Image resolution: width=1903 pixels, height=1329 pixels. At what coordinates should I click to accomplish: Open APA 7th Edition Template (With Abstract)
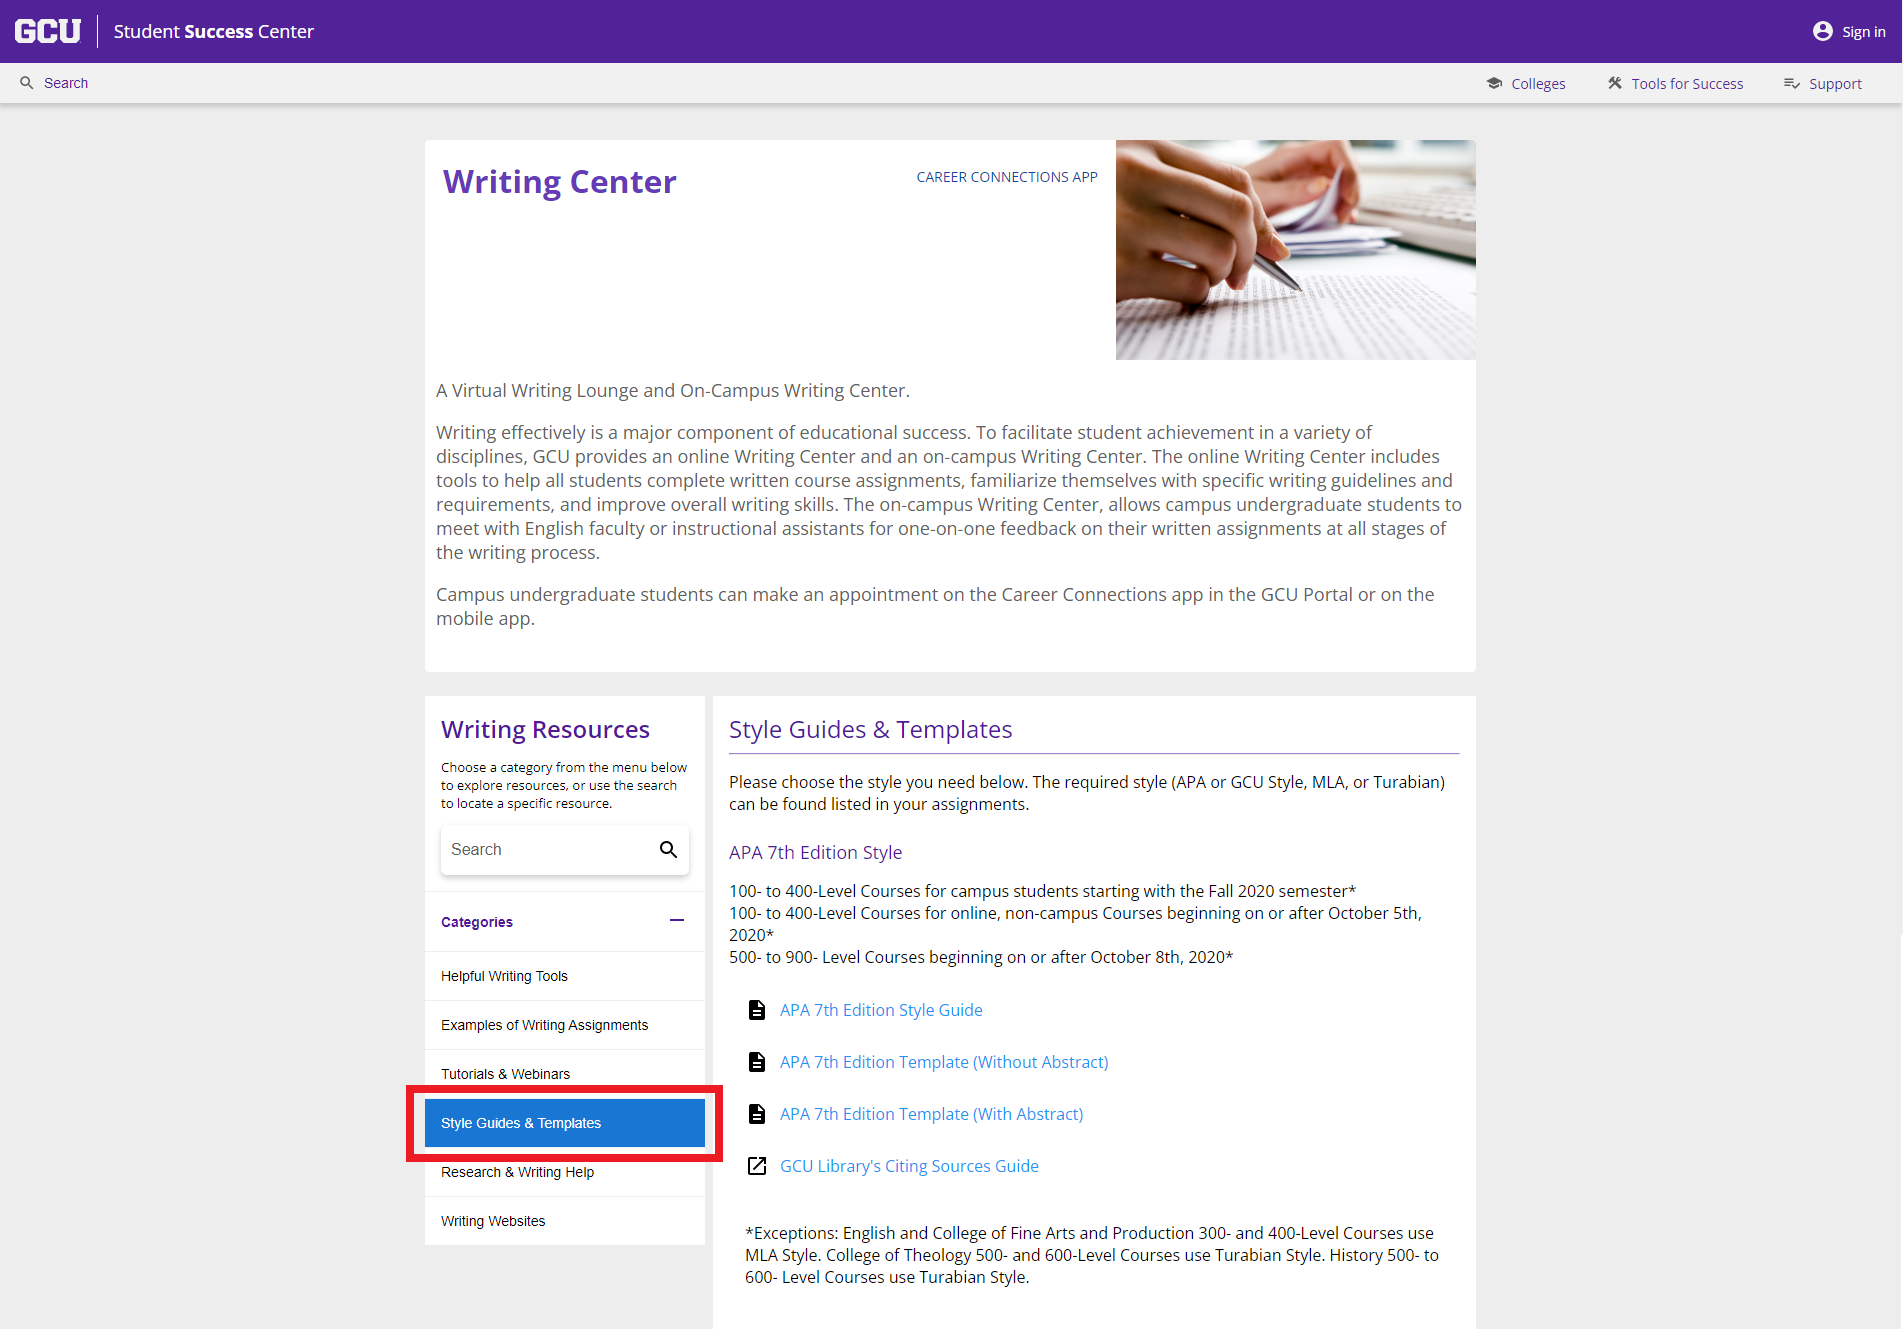click(931, 1114)
